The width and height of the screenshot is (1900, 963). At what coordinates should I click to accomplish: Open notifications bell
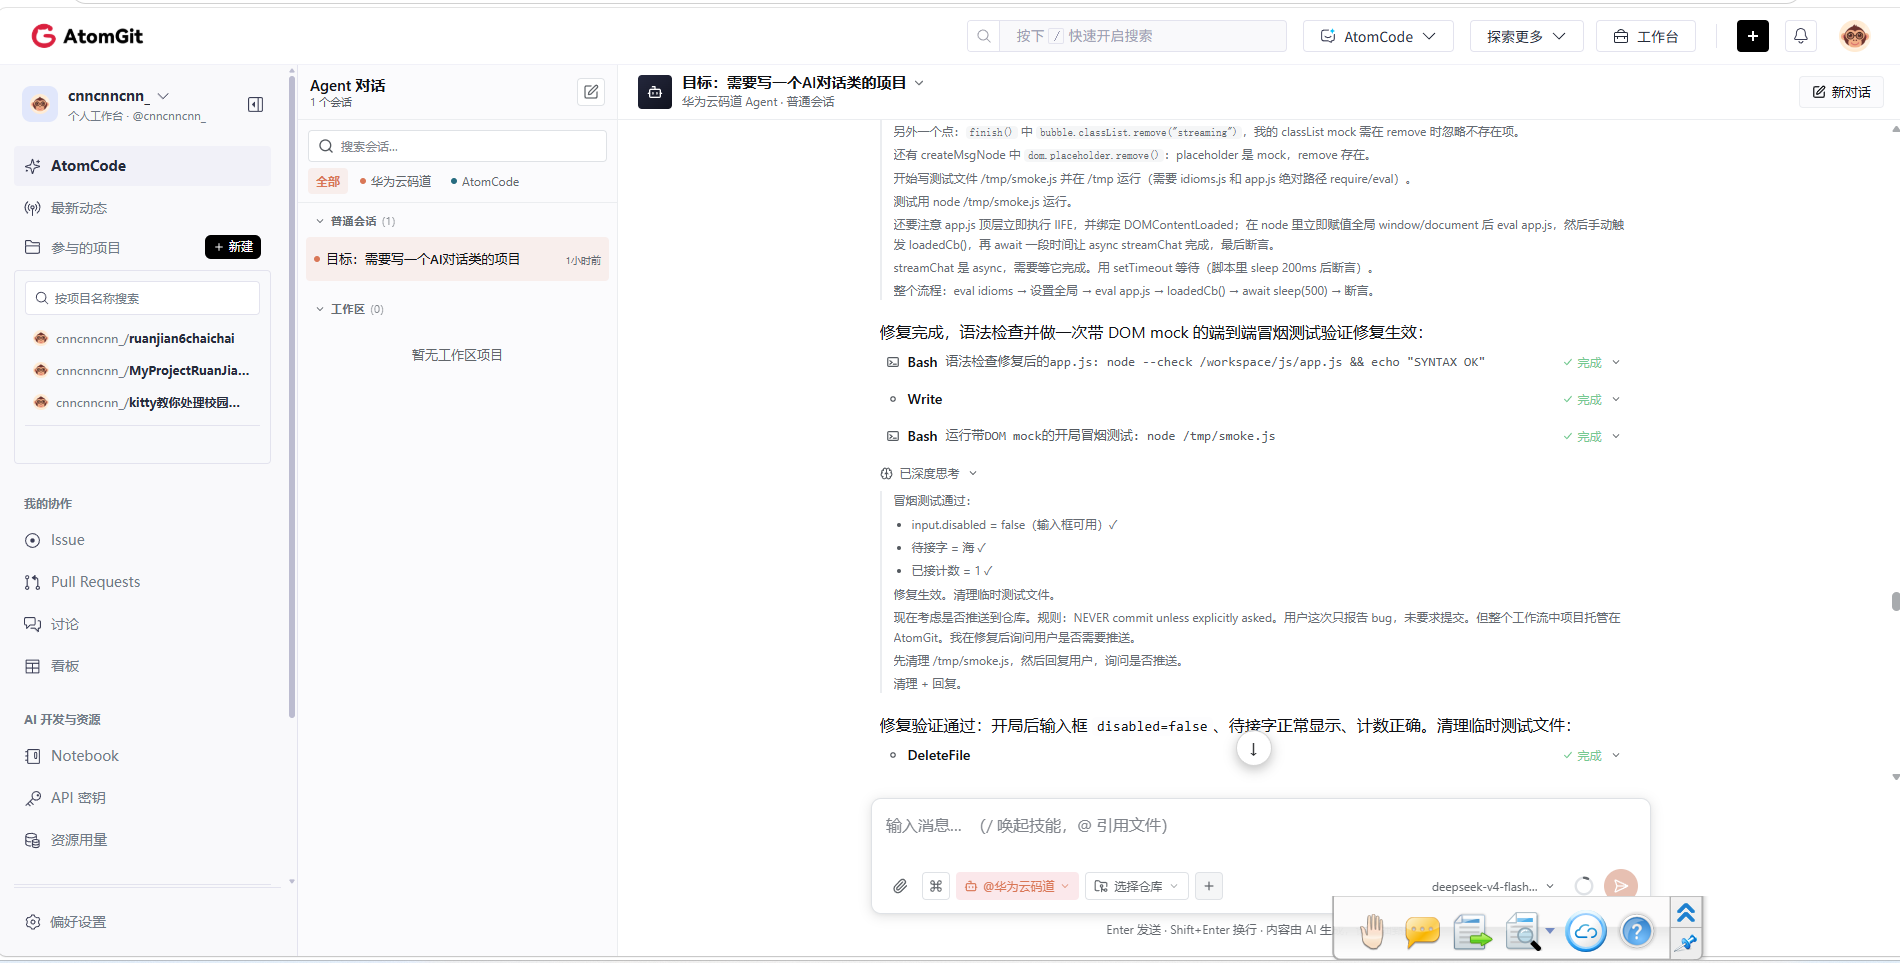1801,36
